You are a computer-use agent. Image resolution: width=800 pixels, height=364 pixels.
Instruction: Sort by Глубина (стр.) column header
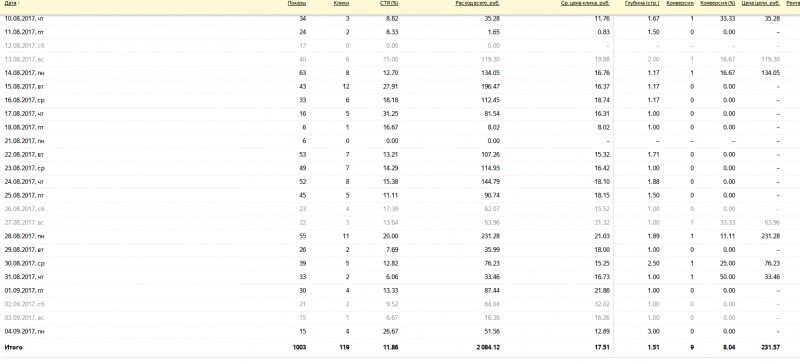point(642,3)
